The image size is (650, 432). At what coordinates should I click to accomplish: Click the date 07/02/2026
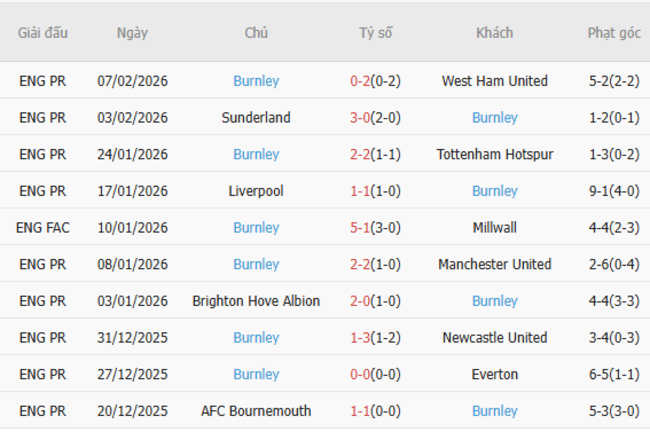point(132,81)
